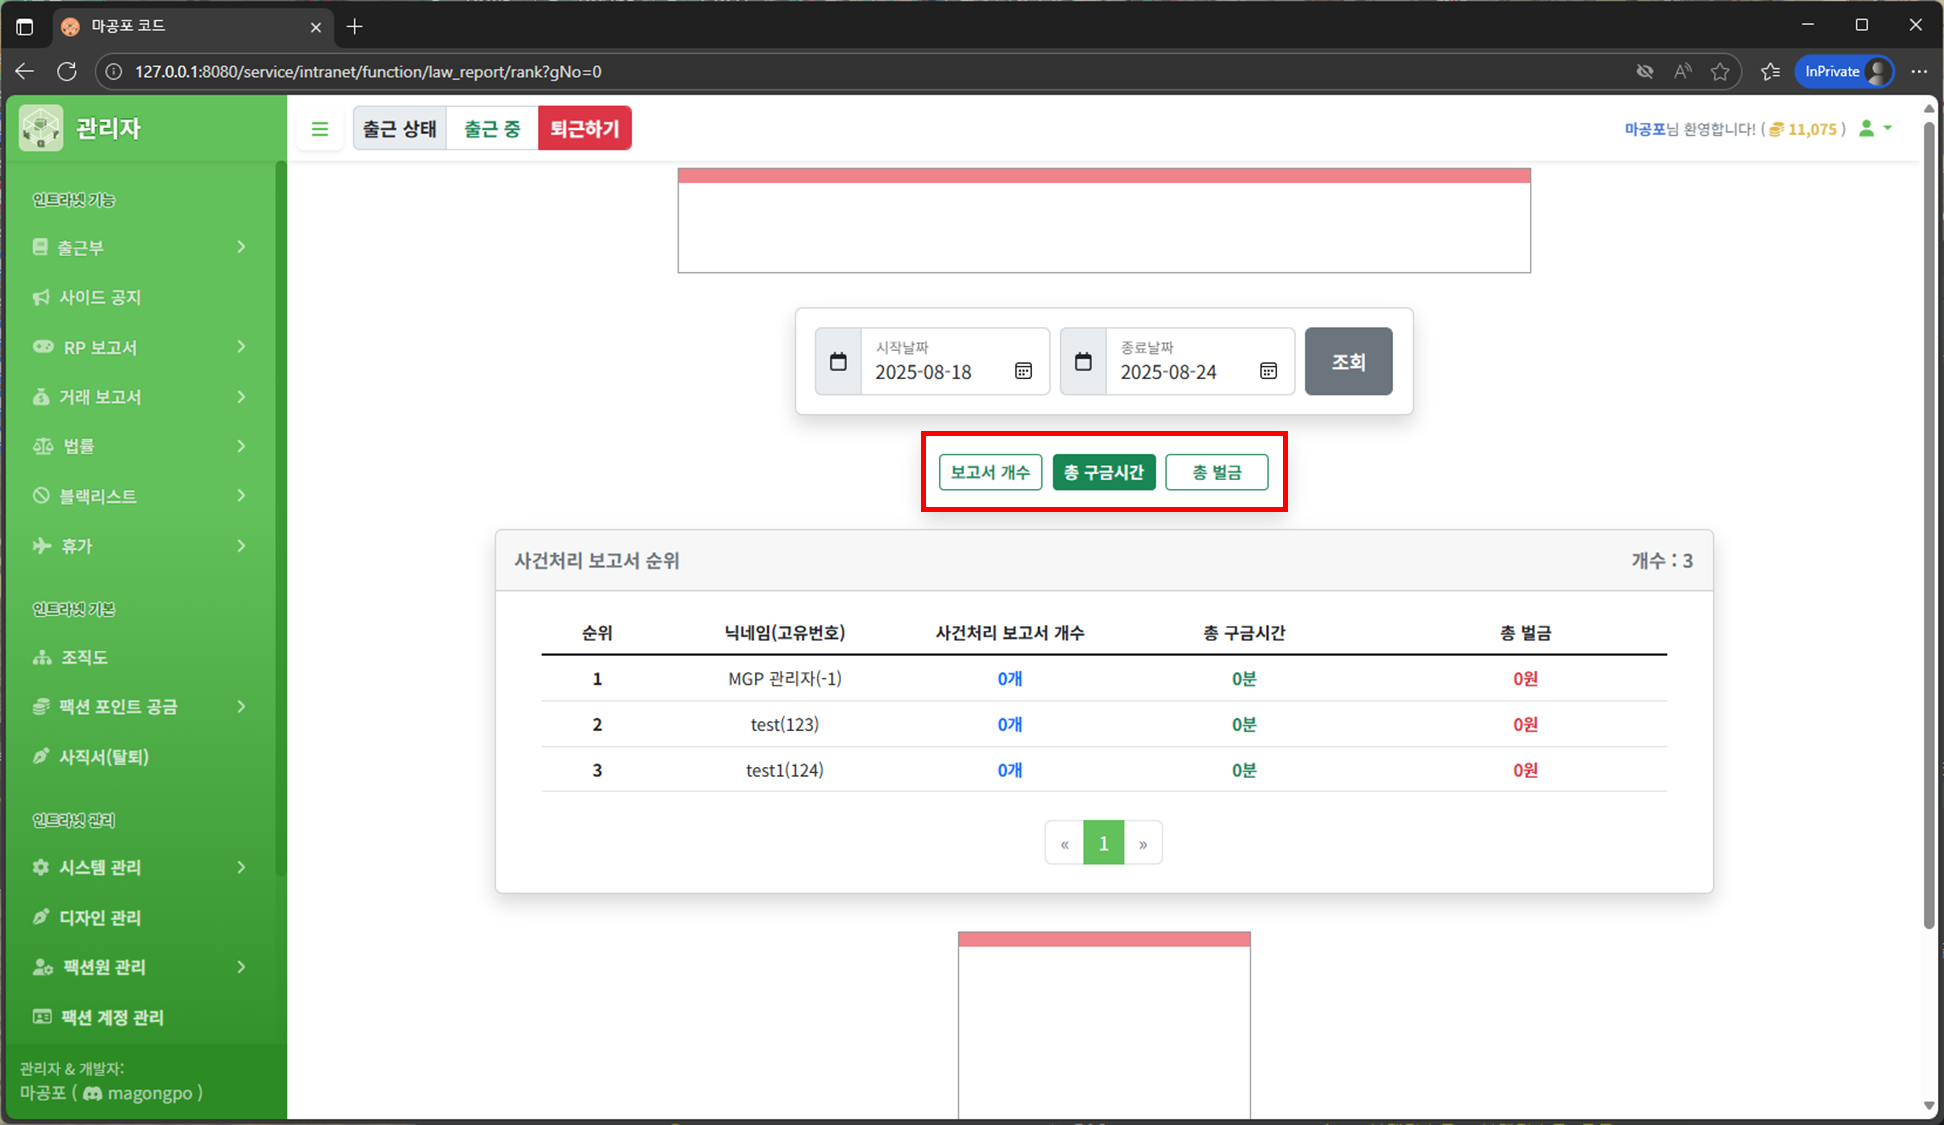Click the 조회 search button

1348,361
